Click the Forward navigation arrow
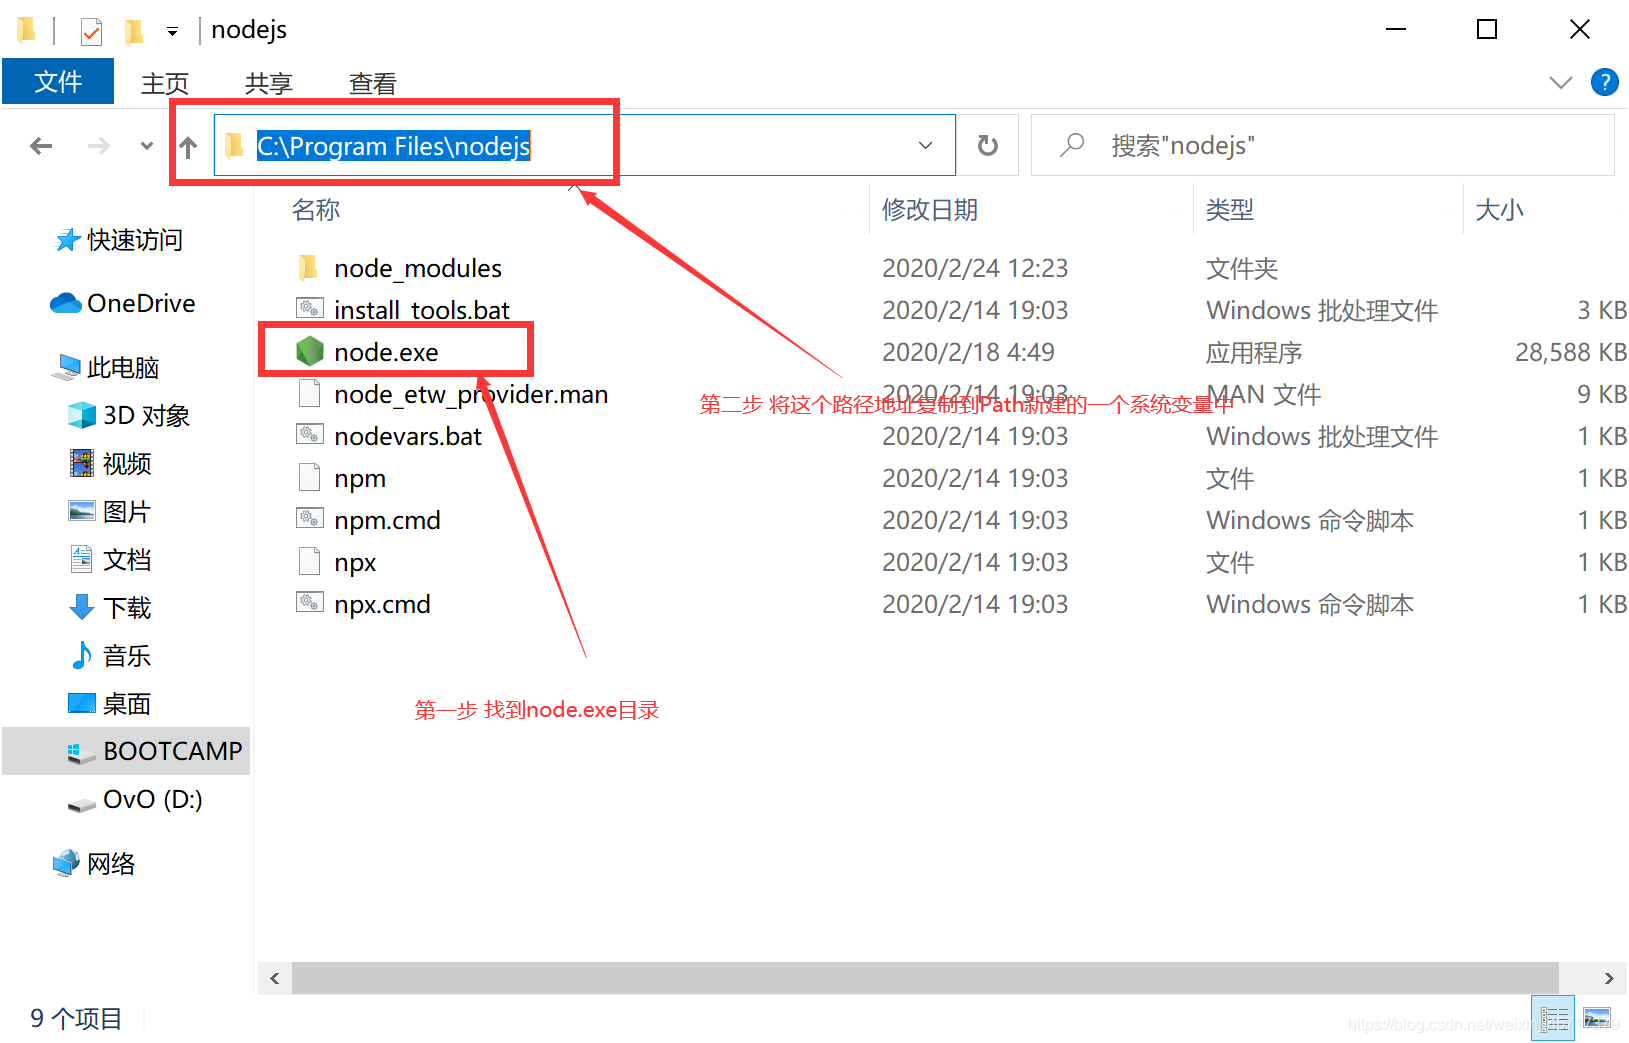Image resolution: width=1629 pixels, height=1043 pixels. [98, 146]
